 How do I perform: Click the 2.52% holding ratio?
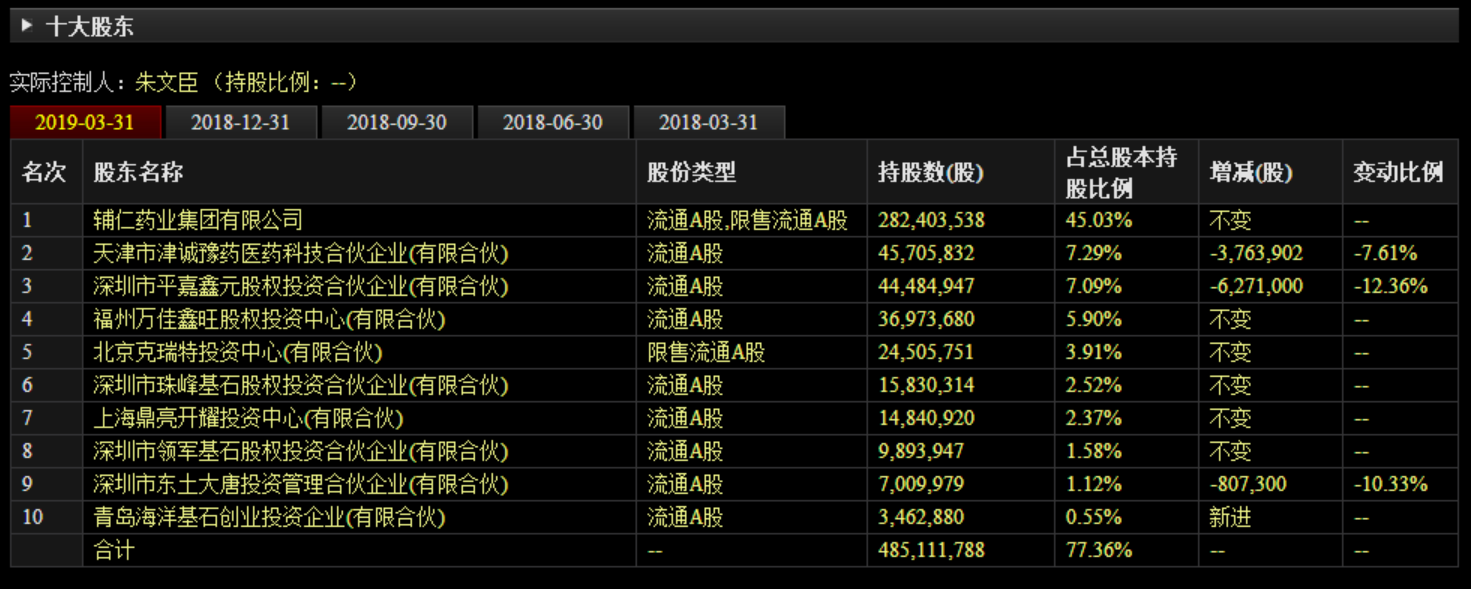(x=1094, y=385)
